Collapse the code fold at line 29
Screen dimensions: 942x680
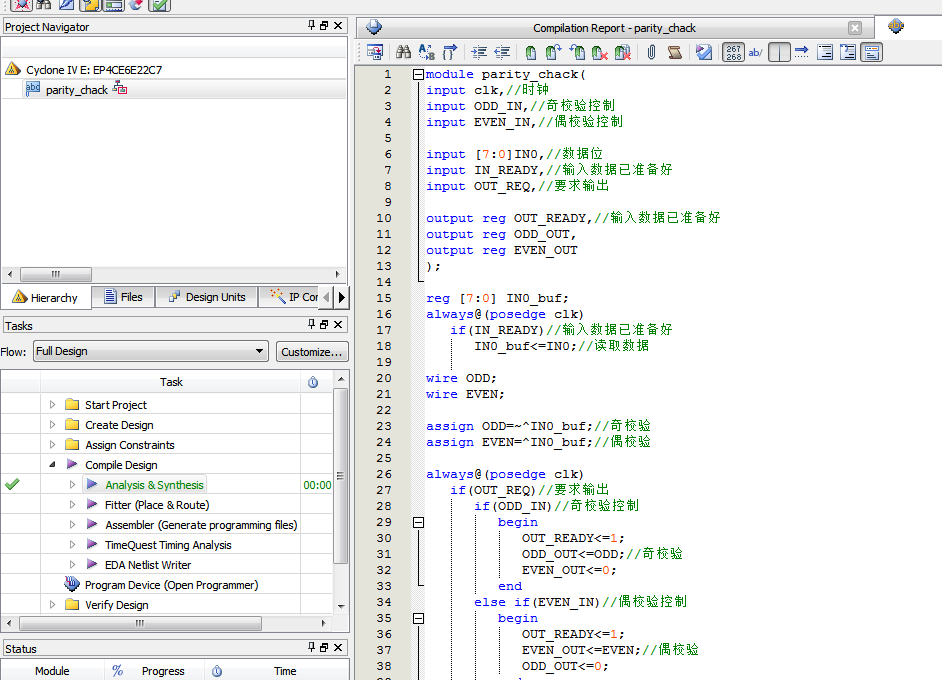[x=418, y=521]
